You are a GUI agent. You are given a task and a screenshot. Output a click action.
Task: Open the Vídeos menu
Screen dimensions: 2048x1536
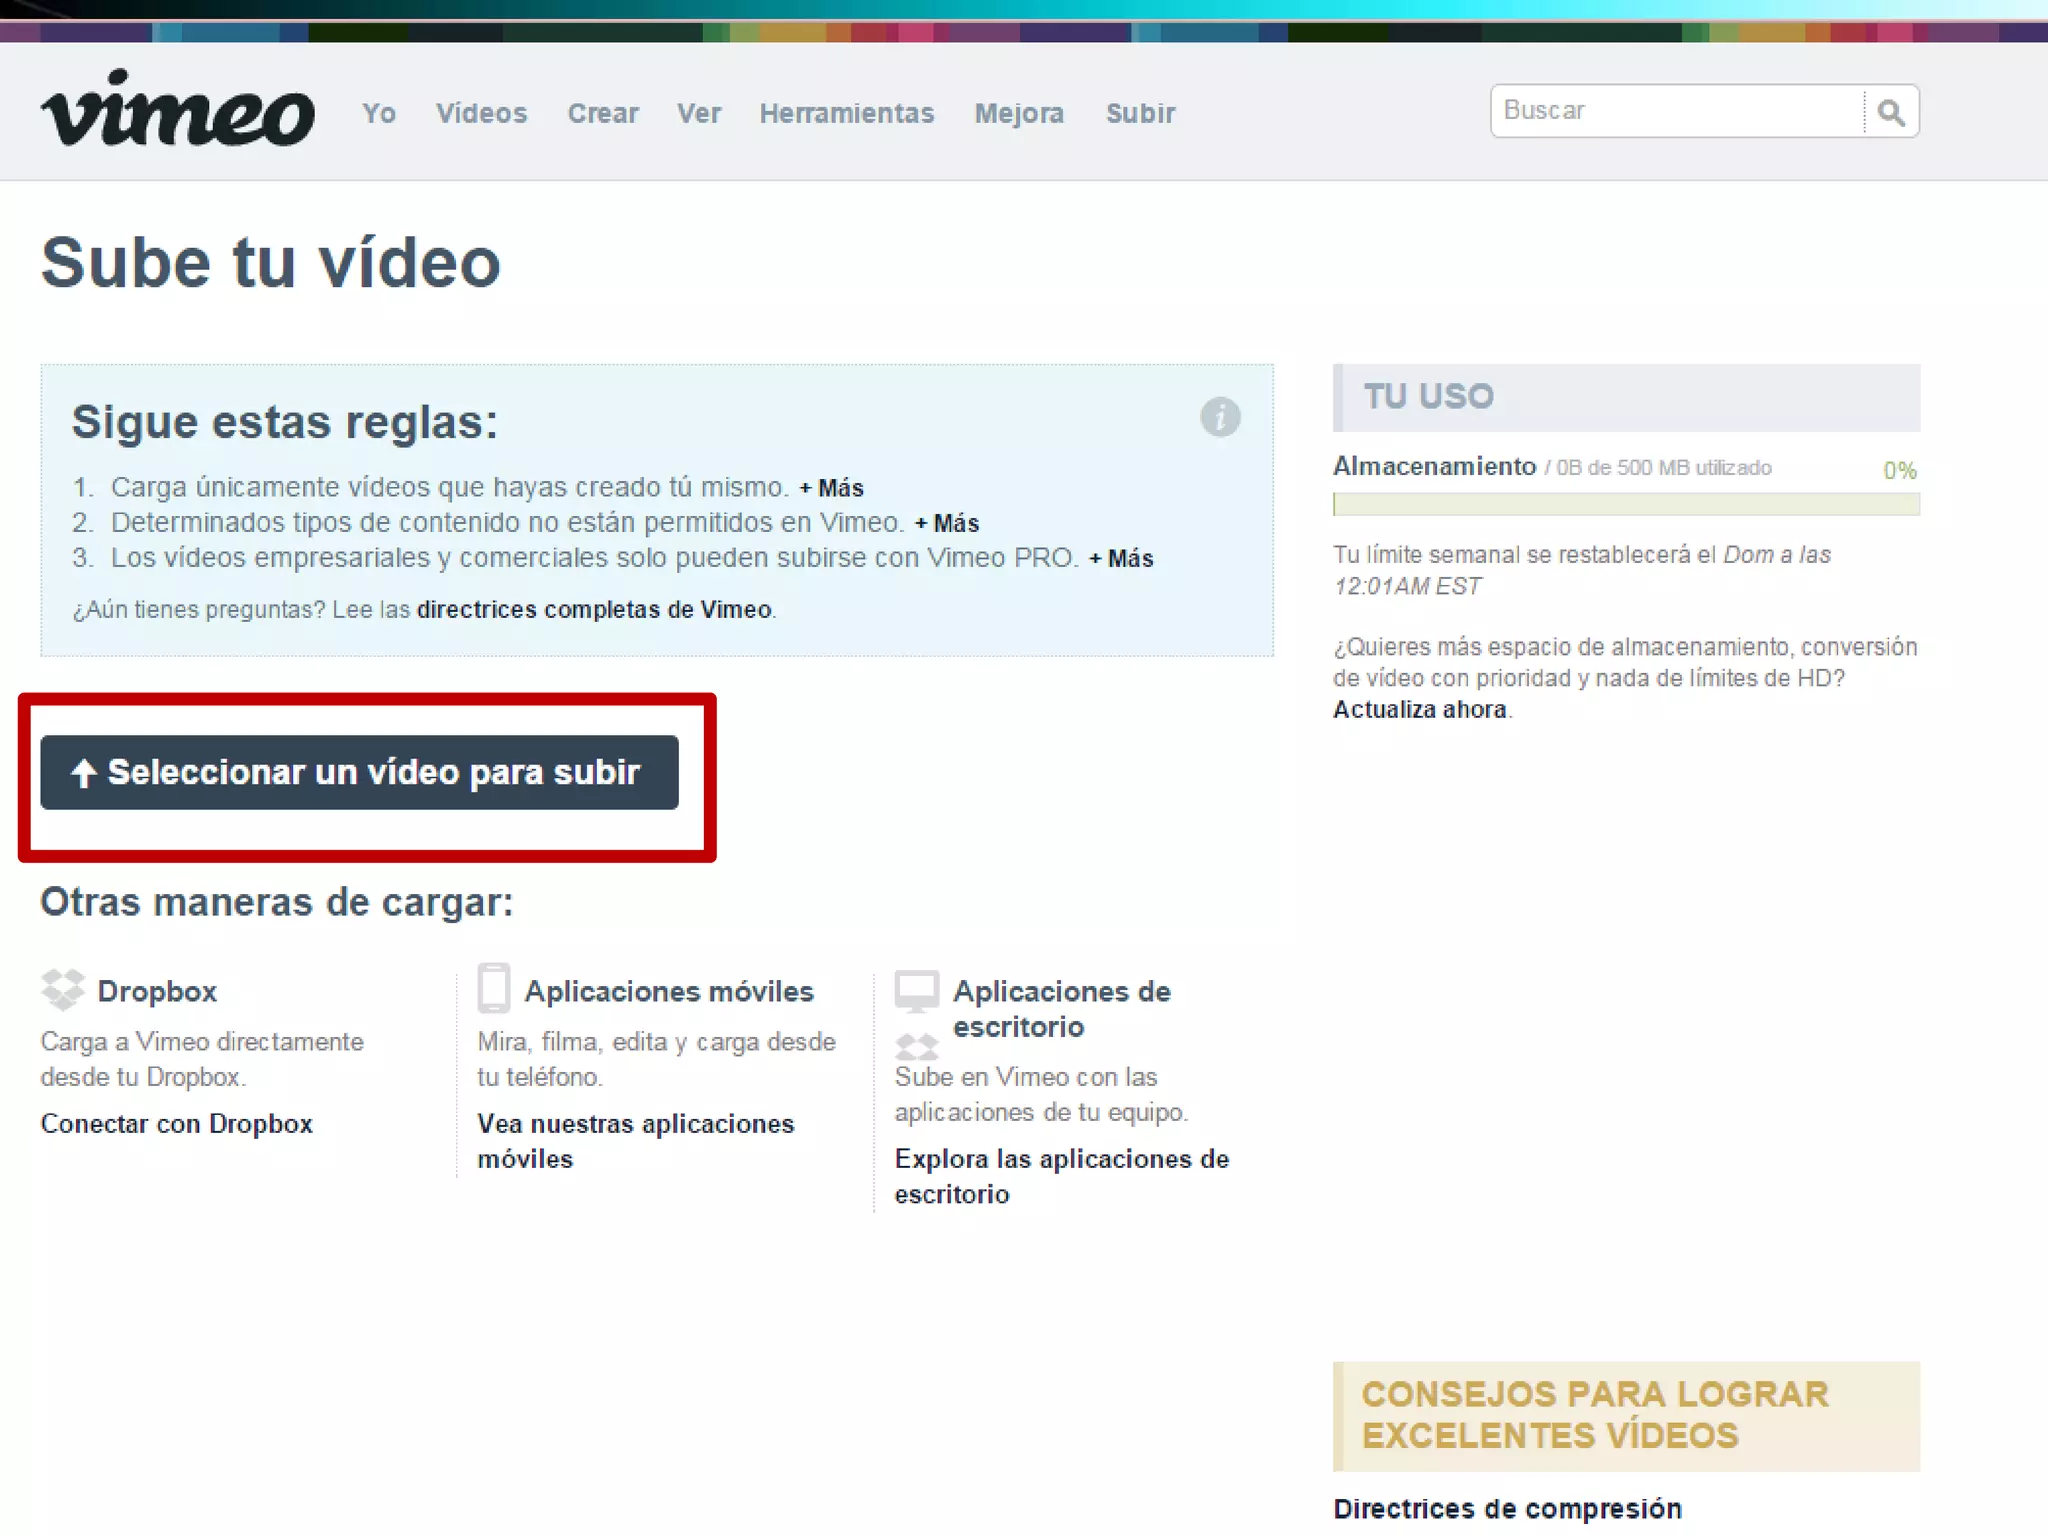click(x=481, y=113)
